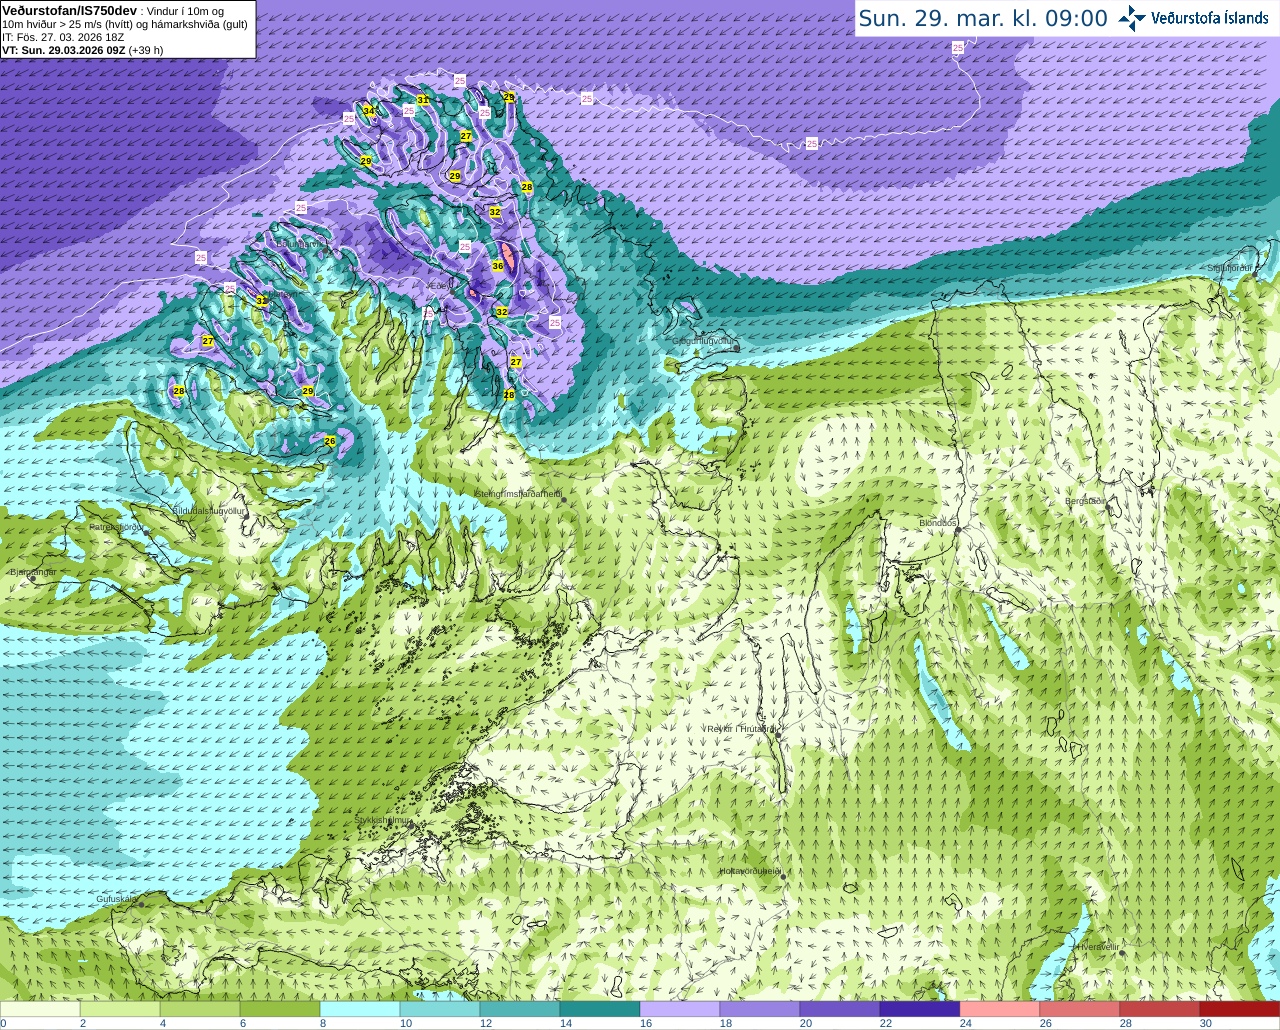The image size is (1280, 1030).
Task: Click the Hveravellir station marker
Action: (x=1122, y=953)
